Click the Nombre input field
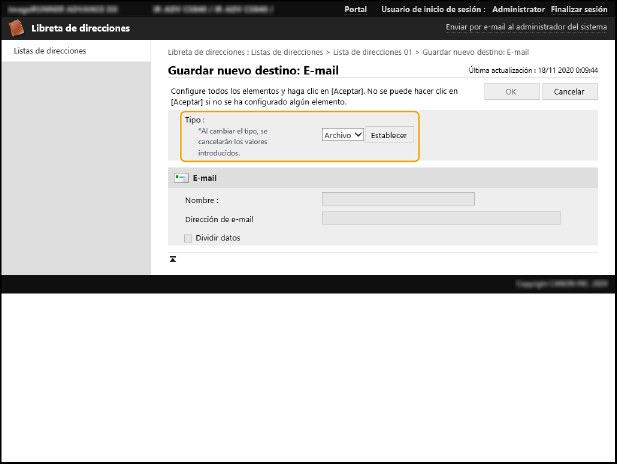This screenshot has width=617, height=464. coord(398,199)
